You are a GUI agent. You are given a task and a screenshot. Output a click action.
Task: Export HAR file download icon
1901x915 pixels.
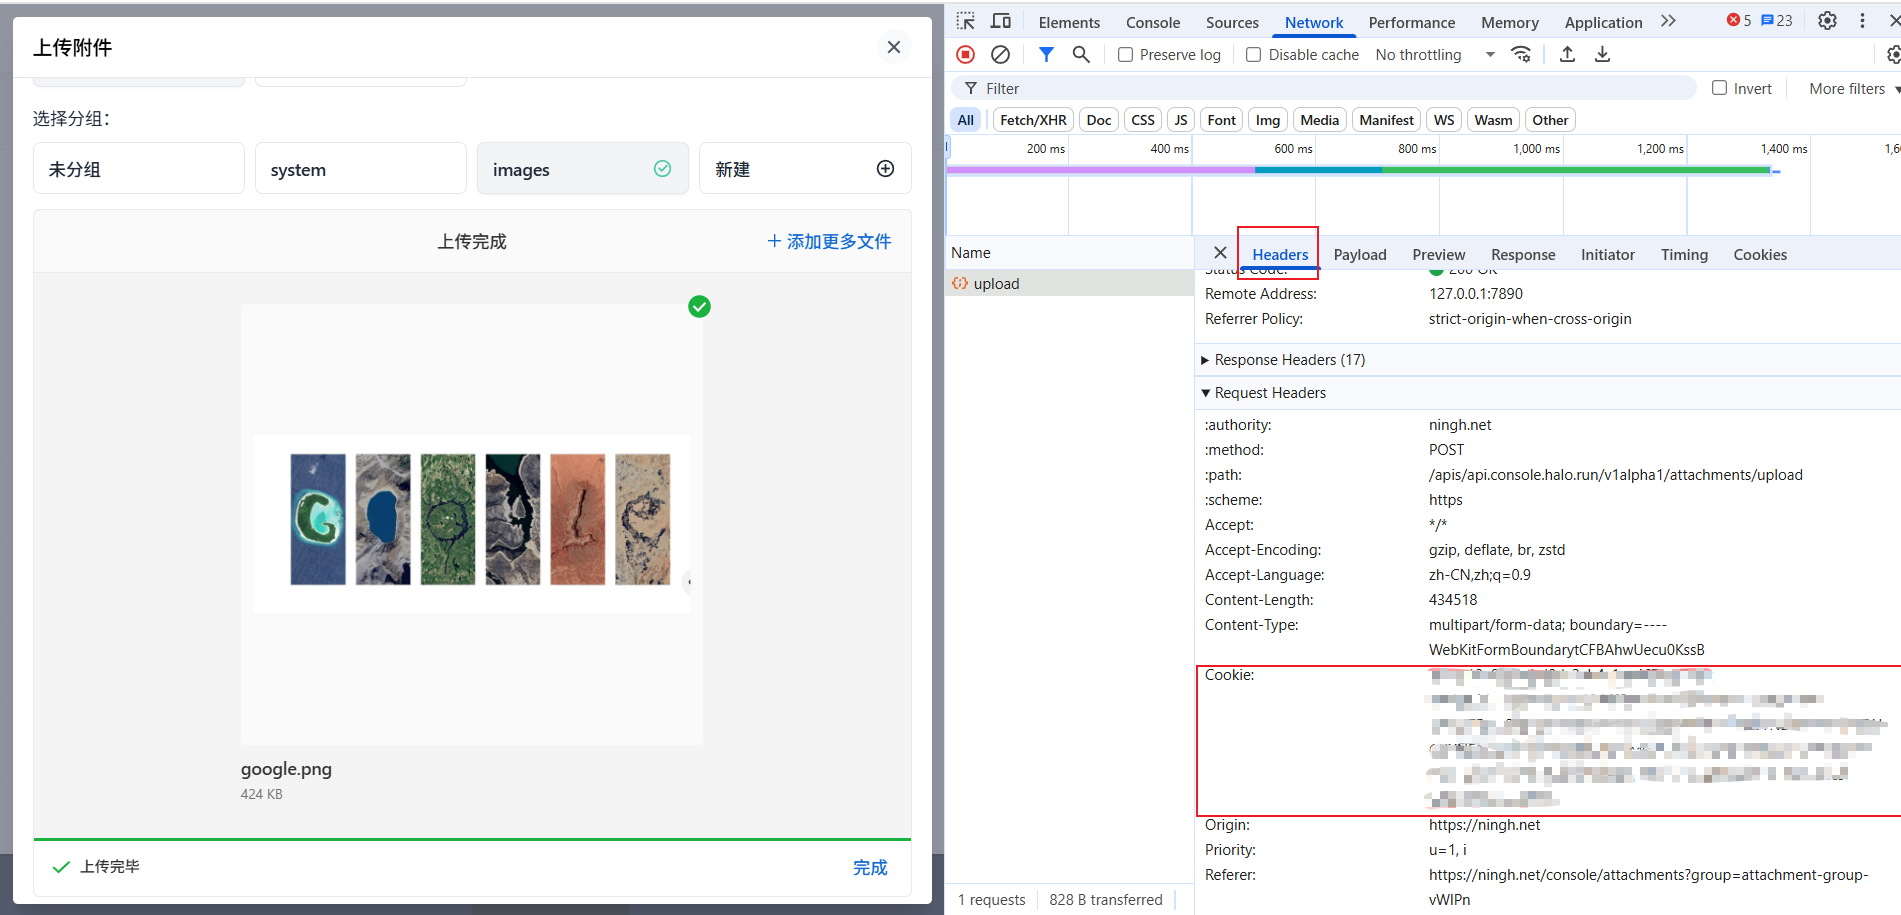(1602, 54)
